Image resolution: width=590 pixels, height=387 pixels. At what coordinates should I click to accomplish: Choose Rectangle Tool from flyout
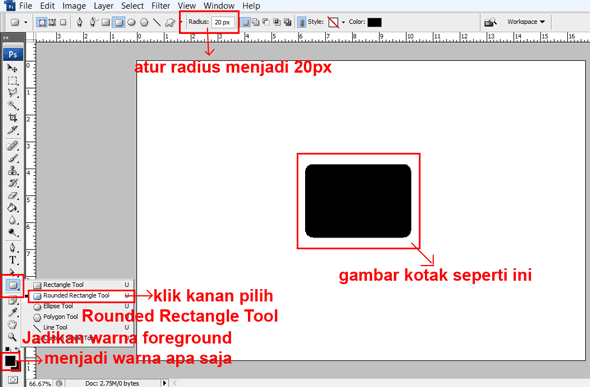pyautogui.click(x=81, y=285)
